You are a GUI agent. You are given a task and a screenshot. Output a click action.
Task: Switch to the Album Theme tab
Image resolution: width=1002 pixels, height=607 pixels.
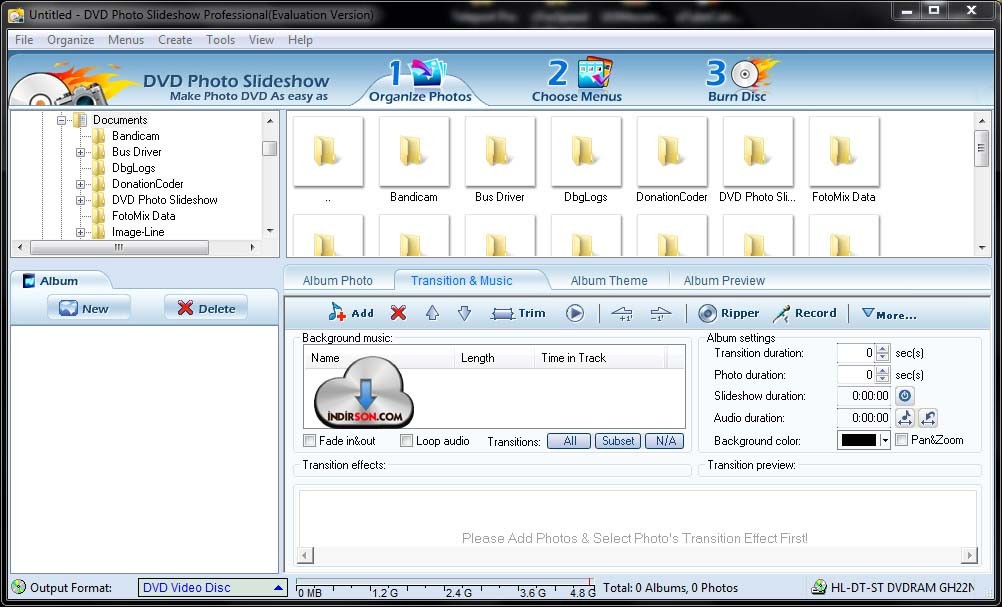click(609, 280)
